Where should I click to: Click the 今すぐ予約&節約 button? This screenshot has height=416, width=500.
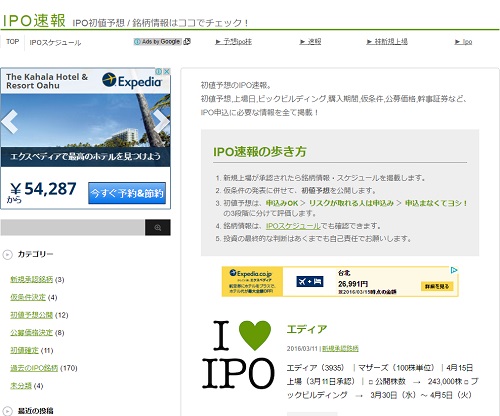(x=127, y=193)
